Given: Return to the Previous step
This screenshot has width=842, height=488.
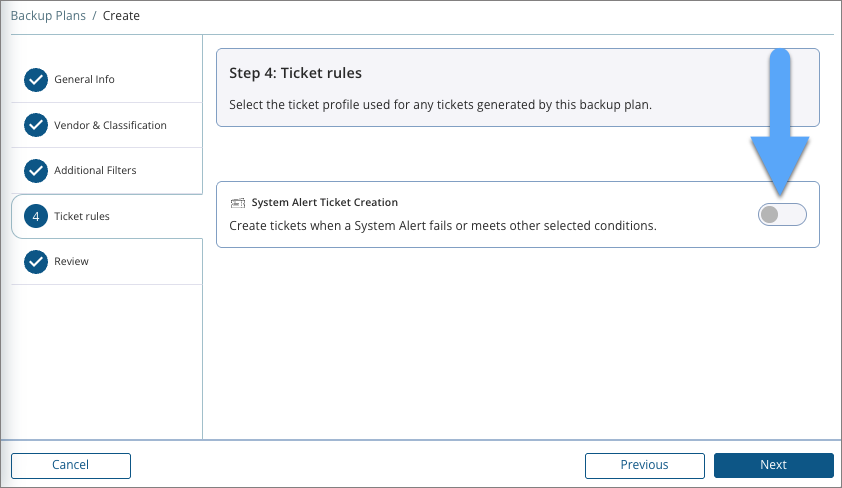Looking at the screenshot, I should tap(644, 465).
